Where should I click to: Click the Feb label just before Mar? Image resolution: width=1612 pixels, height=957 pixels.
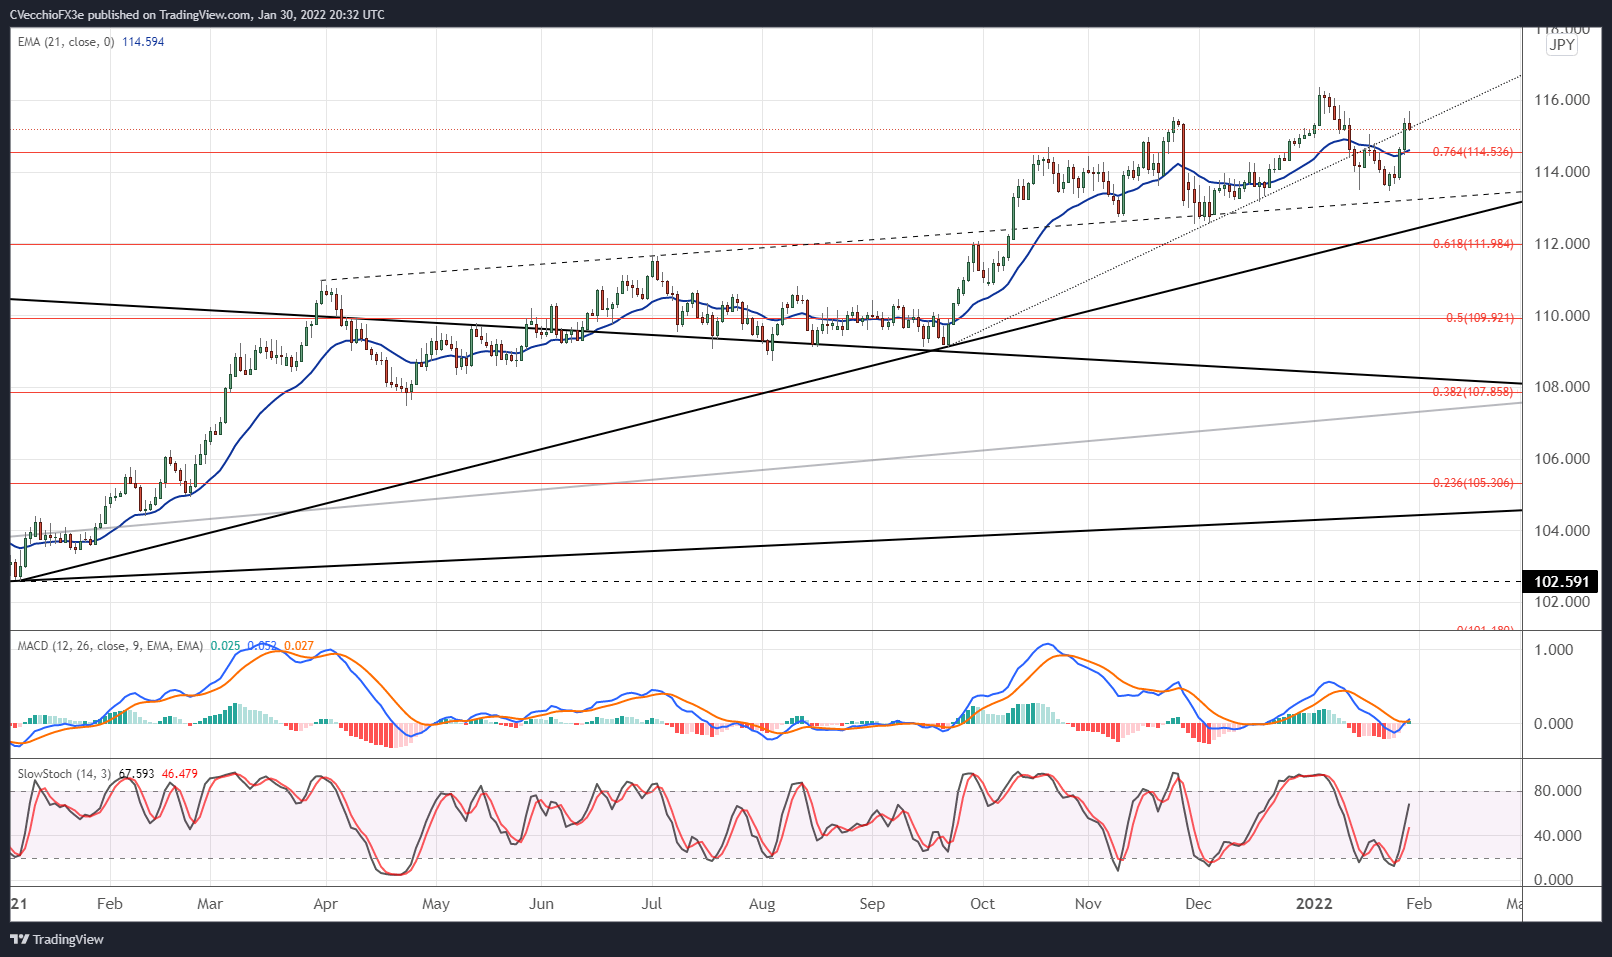click(x=110, y=904)
